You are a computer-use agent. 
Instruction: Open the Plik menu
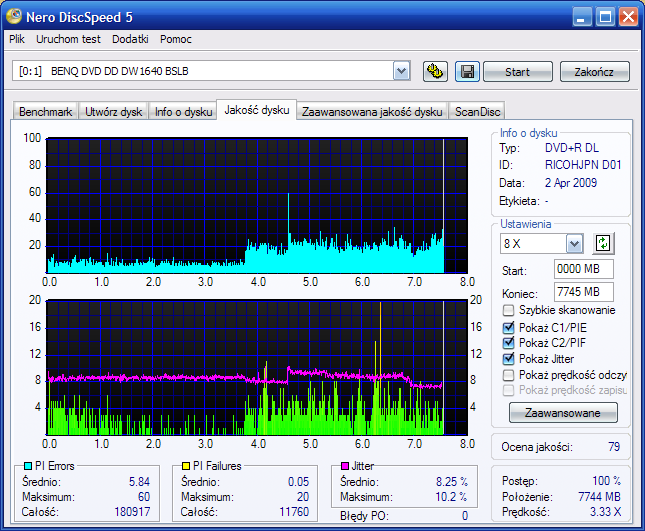17,39
